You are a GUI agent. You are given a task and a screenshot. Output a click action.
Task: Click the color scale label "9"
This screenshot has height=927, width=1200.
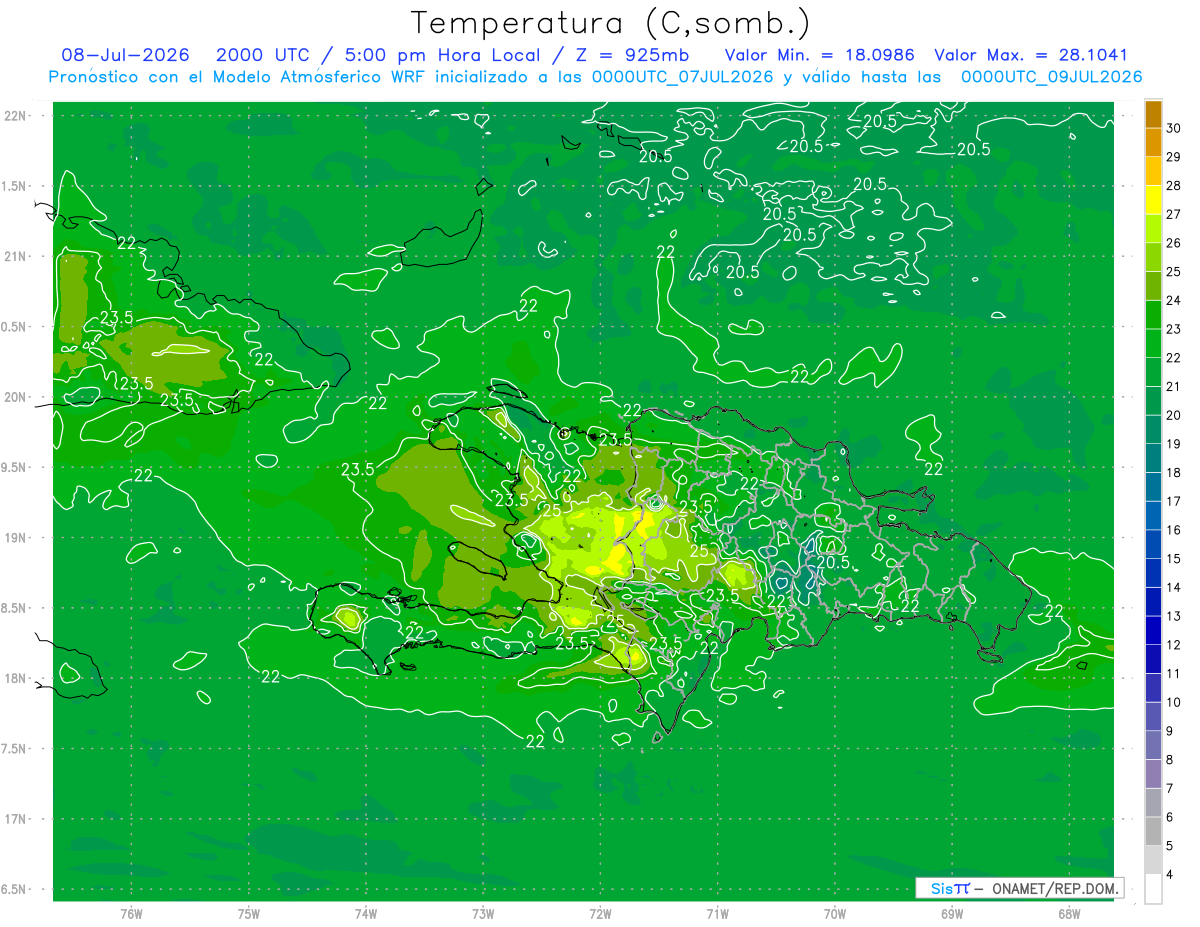tap(1170, 732)
